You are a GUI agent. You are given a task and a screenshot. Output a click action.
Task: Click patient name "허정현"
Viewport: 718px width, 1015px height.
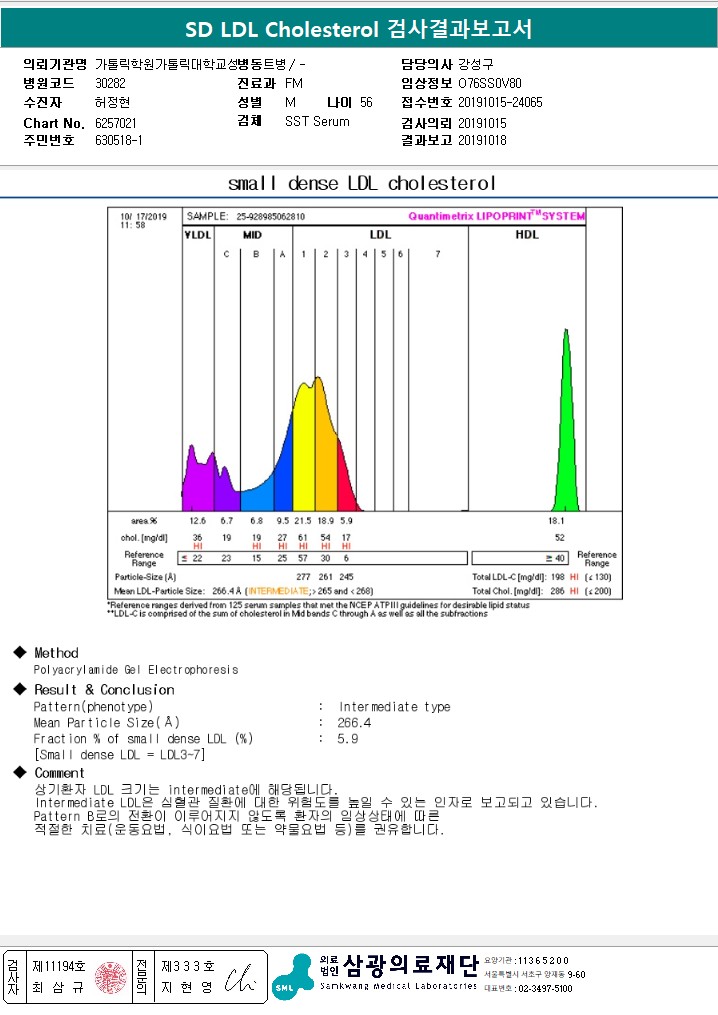(112, 102)
